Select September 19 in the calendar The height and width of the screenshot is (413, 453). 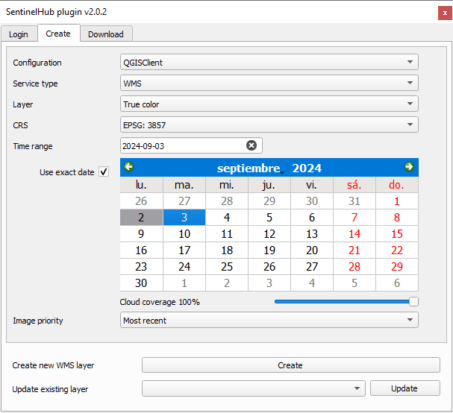(269, 250)
